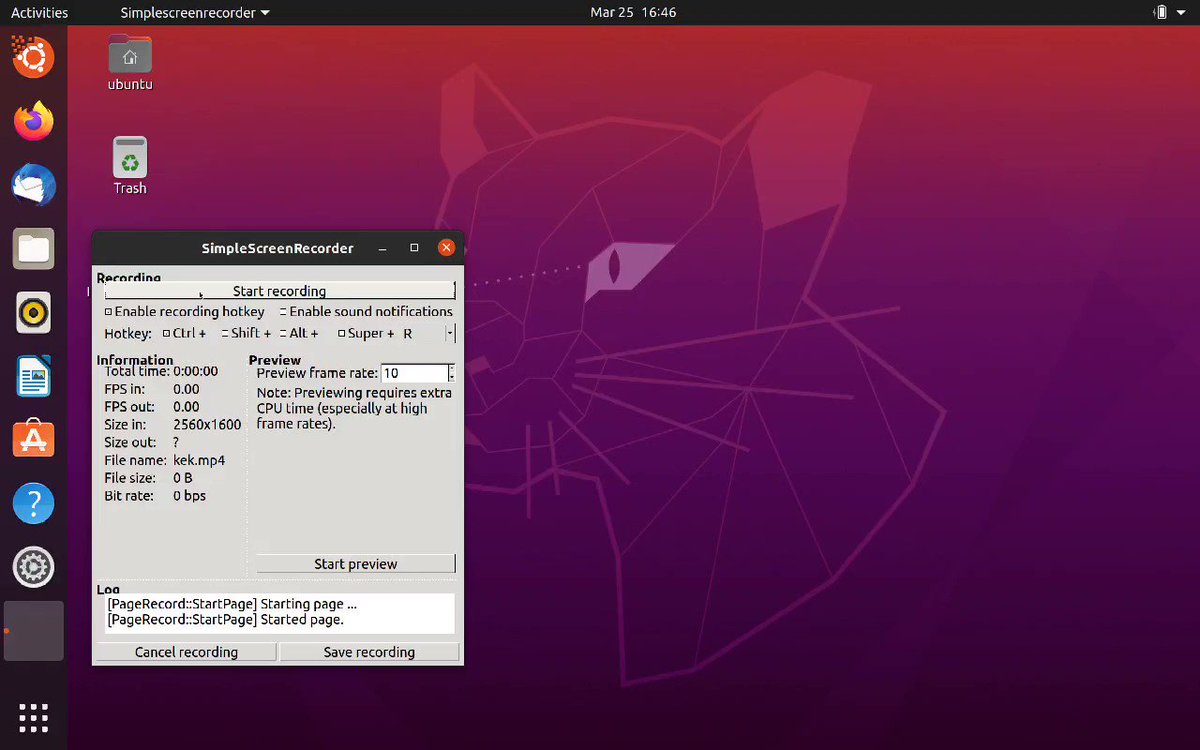
Task: Click the preview frame rate stepper arrows
Action: 451,373
